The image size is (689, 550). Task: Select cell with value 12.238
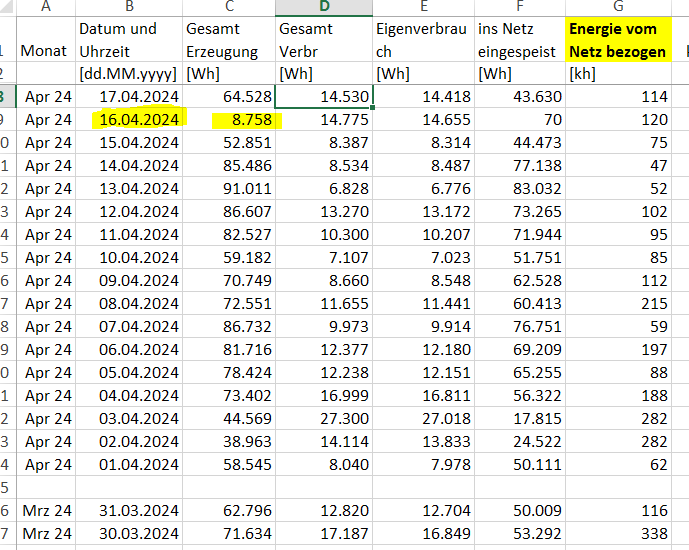(324, 373)
